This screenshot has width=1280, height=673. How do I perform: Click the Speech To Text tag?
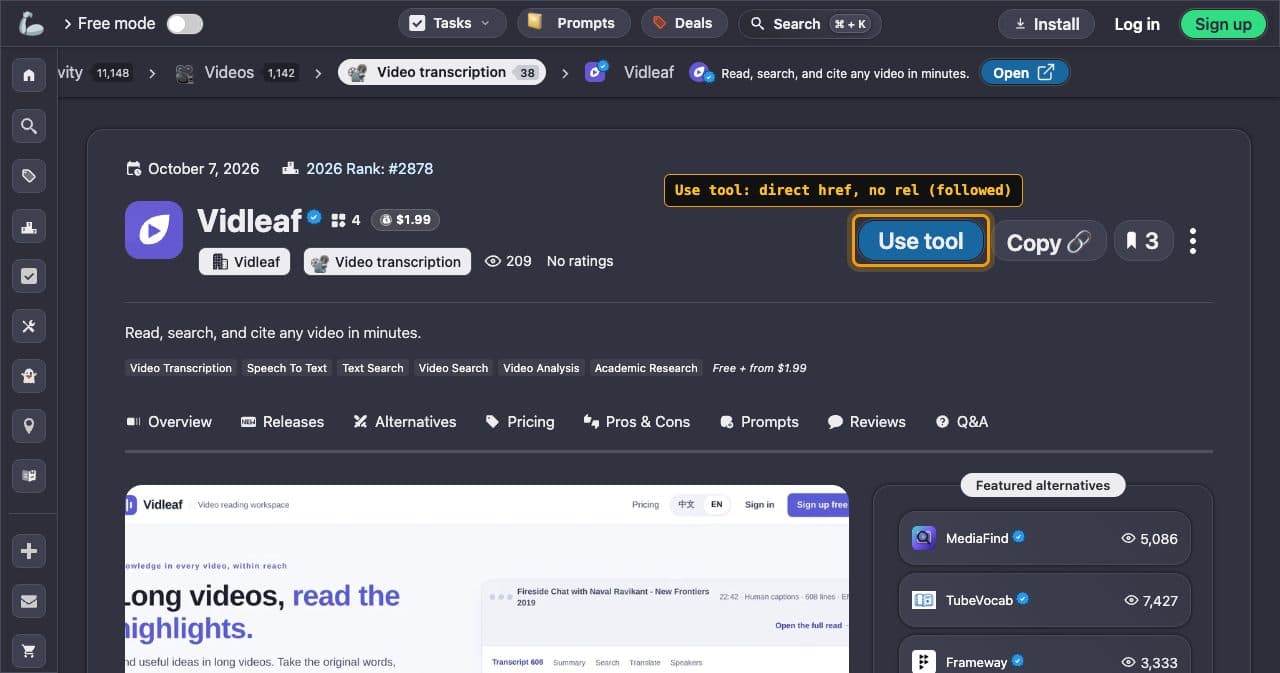click(x=287, y=368)
